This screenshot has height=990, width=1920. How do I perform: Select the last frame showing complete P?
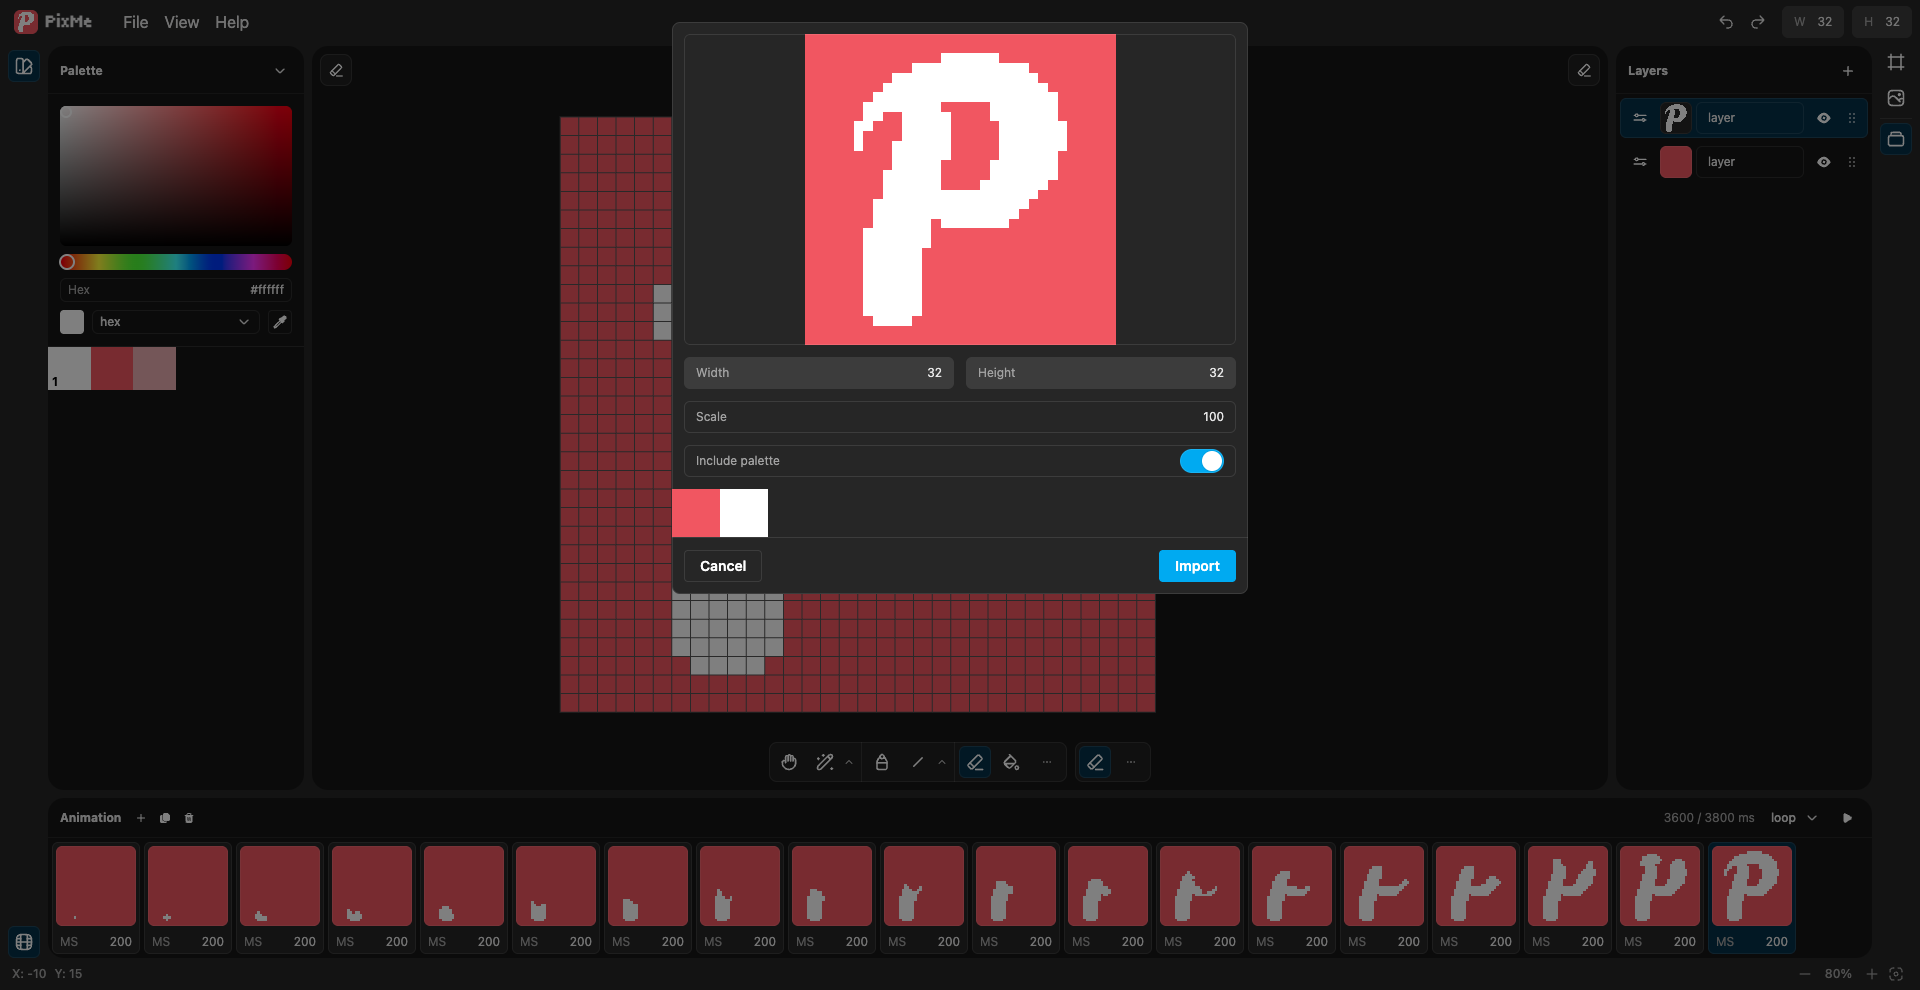pos(1752,886)
